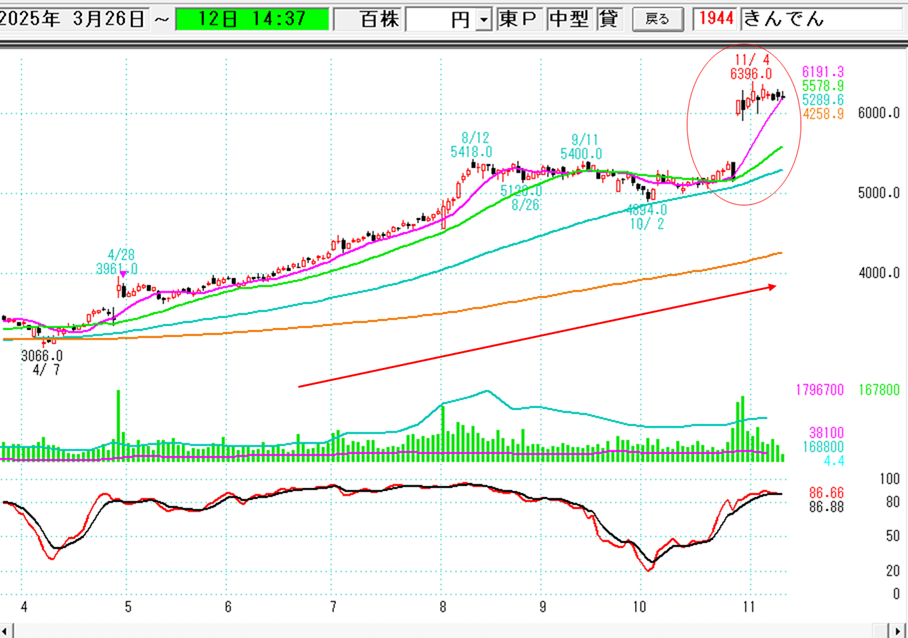Click the 東P market indicator
The height and width of the screenshot is (638, 908).
point(518,19)
